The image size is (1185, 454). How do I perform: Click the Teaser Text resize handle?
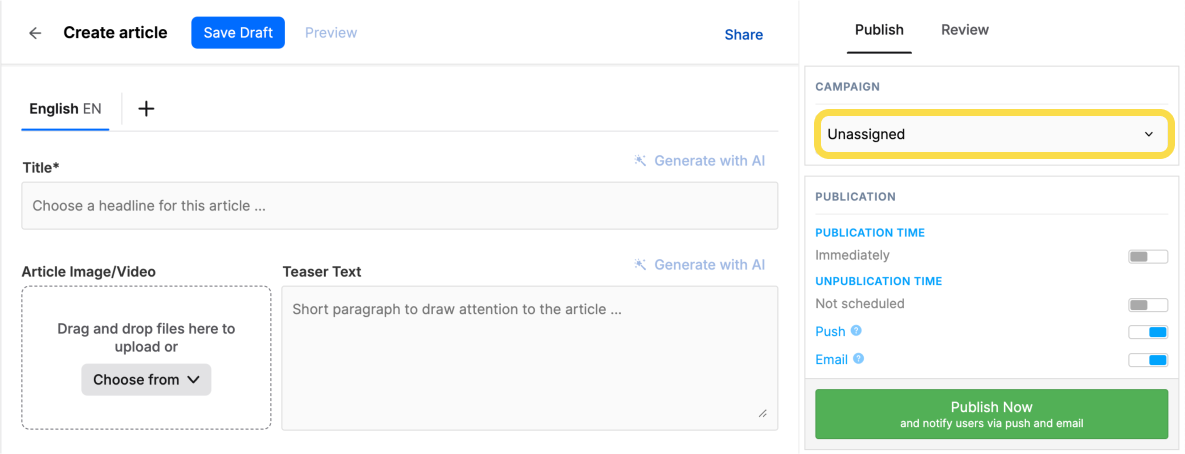pos(763,413)
